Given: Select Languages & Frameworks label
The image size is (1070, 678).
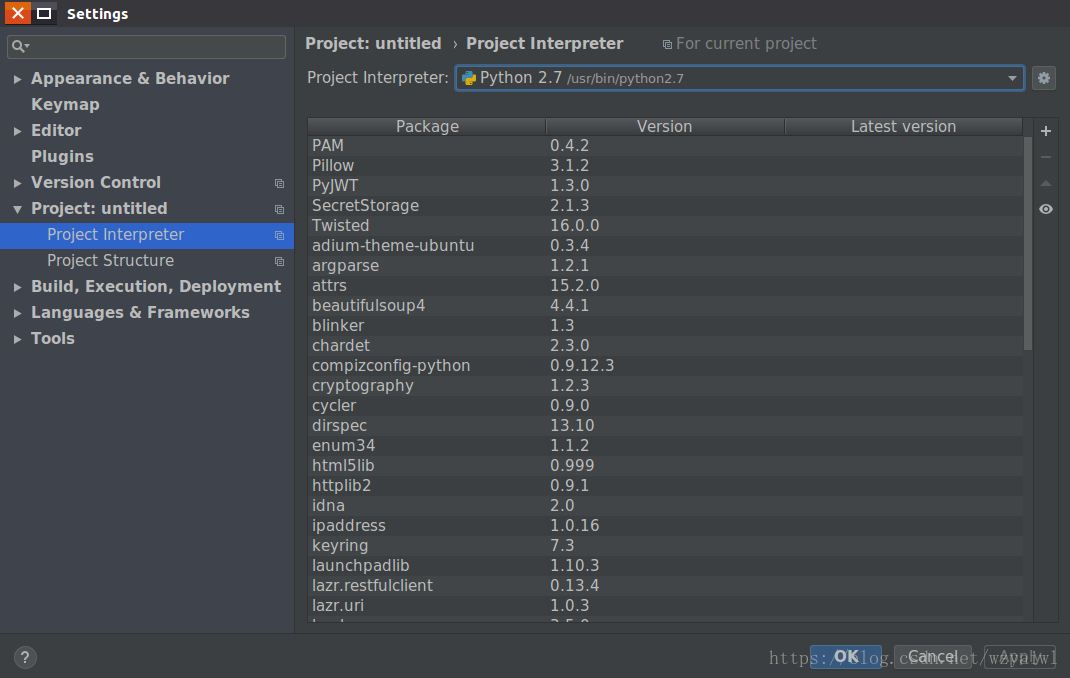Looking at the screenshot, I should pyautogui.click(x=140, y=312).
